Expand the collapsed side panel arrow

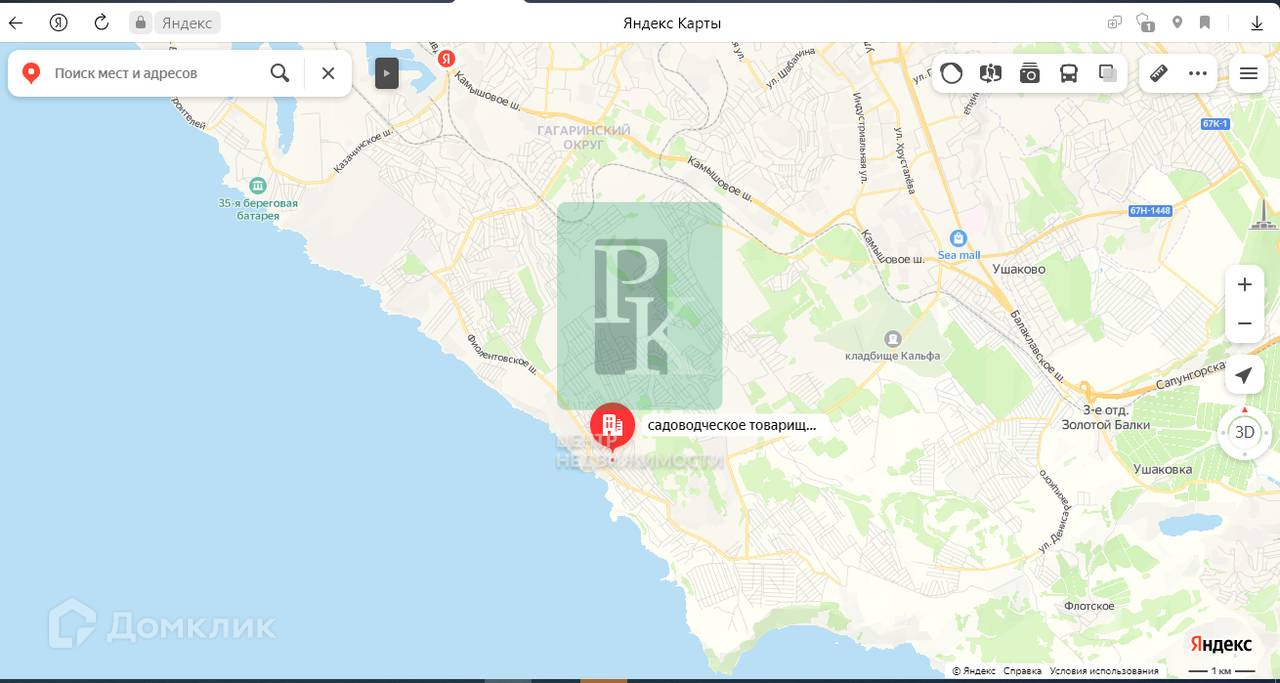(387, 73)
